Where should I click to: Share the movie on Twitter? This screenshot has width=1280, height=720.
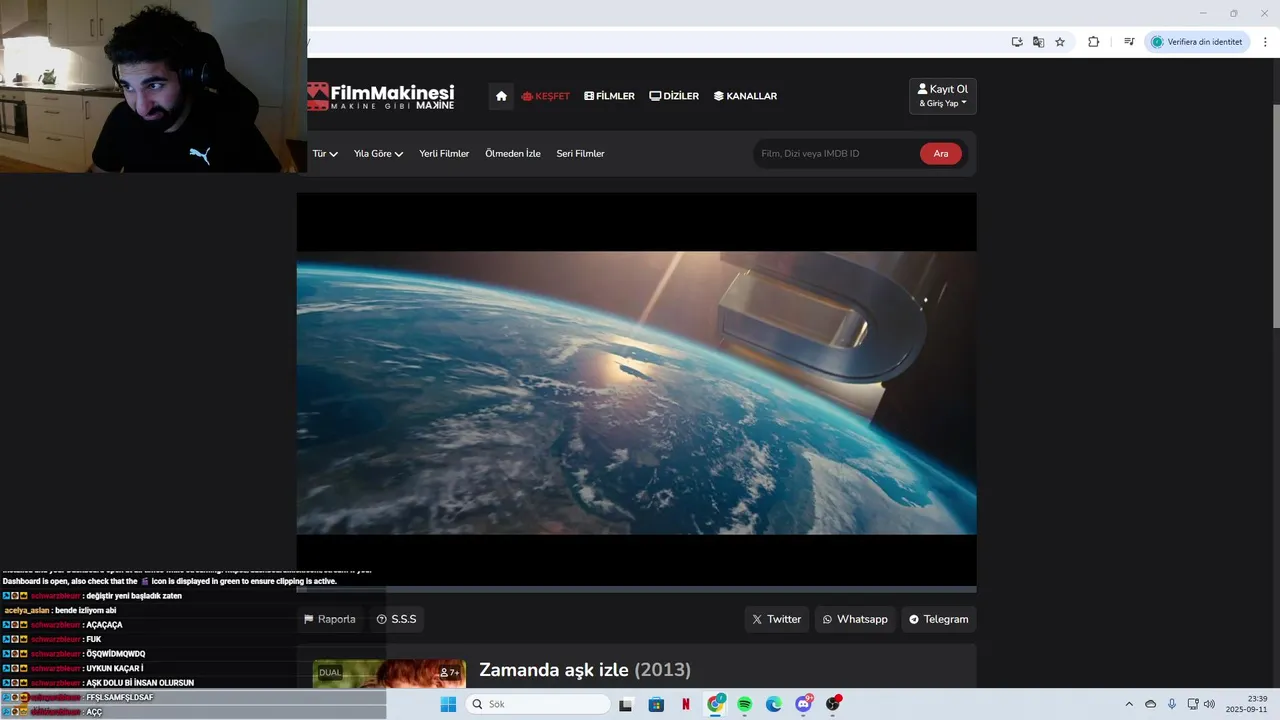coord(777,619)
